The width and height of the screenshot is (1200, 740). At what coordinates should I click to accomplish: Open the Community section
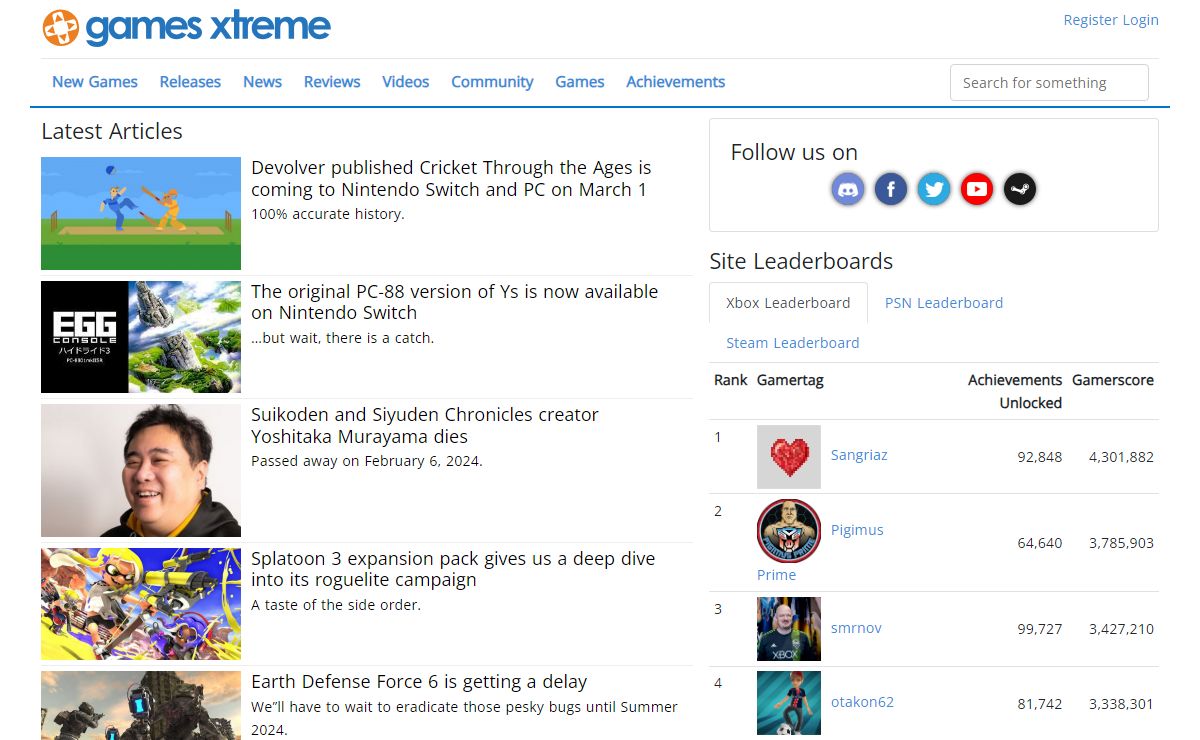tap(492, 82)
